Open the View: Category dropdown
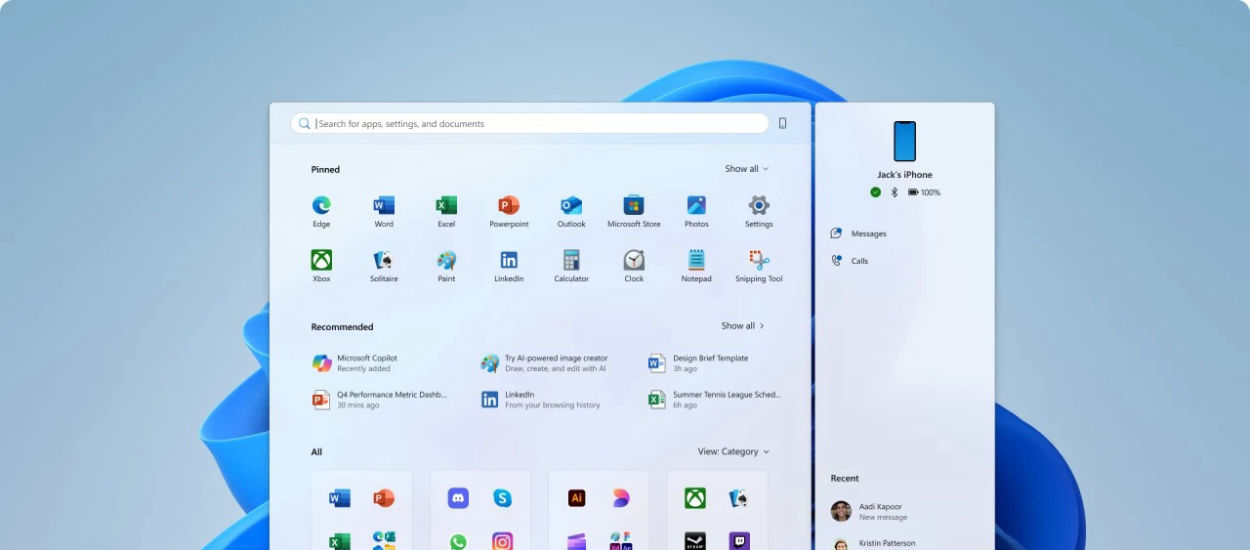Screen dimensions: 1250x550 point(733,452)
